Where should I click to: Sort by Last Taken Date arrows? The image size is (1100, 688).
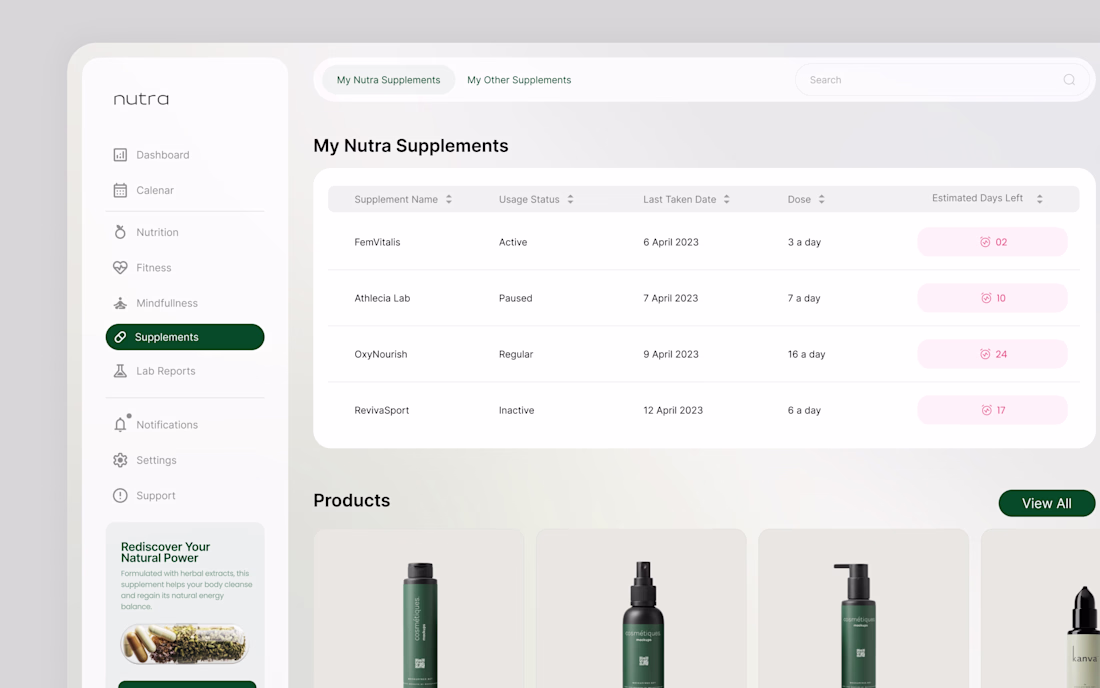727,199
